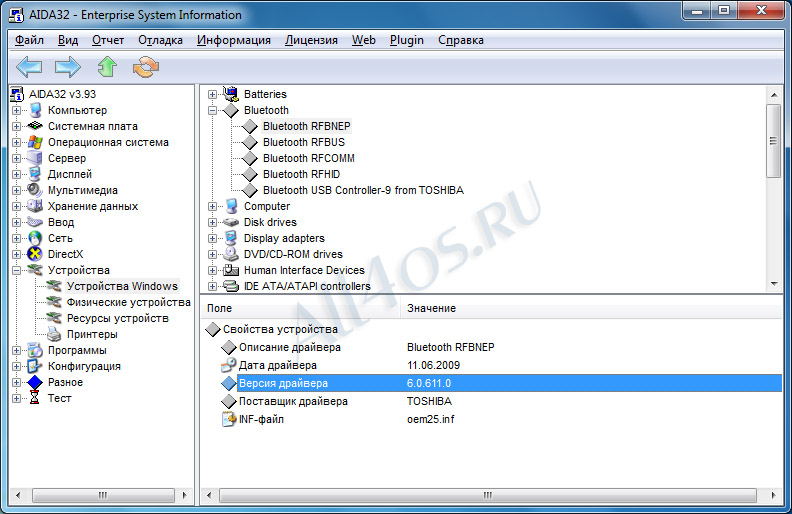Image resolution: width=792 pixels, height=514 pixels.
Task: Click the Back arrow toolbar icon
Action: pyautogui.click(x=29, y=67)
